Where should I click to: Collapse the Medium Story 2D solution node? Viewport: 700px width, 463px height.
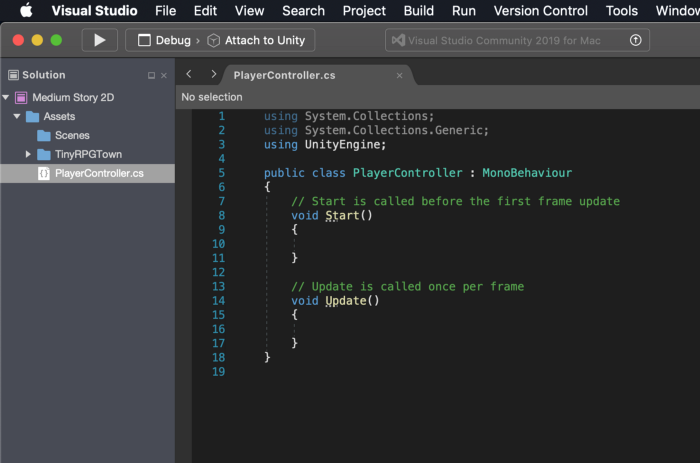[x=6, y=97]
